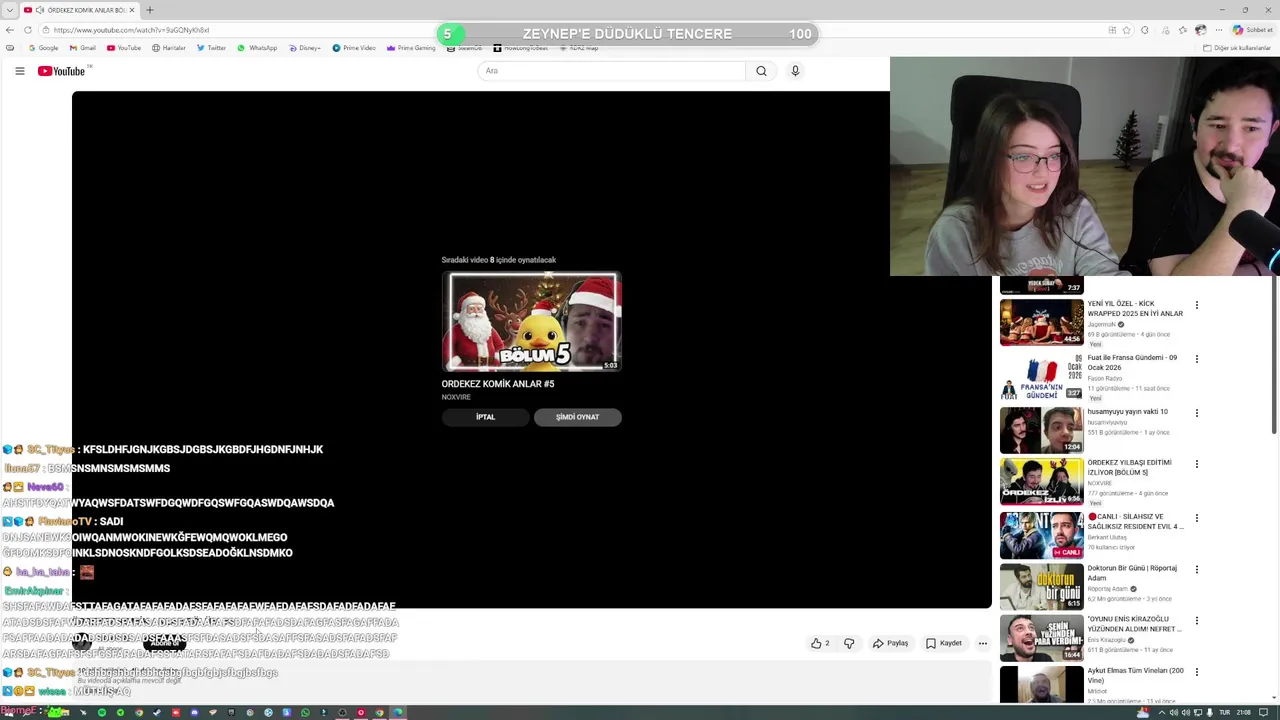Open the tab search chevron dropdown
1280x720 pixels.
pos(9,10)
